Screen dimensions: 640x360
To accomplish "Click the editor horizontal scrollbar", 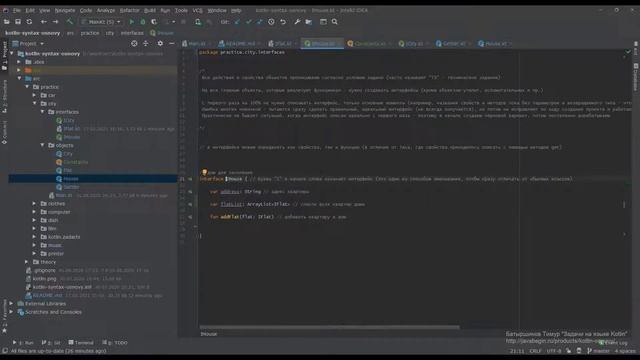I will tap(329, 327).
